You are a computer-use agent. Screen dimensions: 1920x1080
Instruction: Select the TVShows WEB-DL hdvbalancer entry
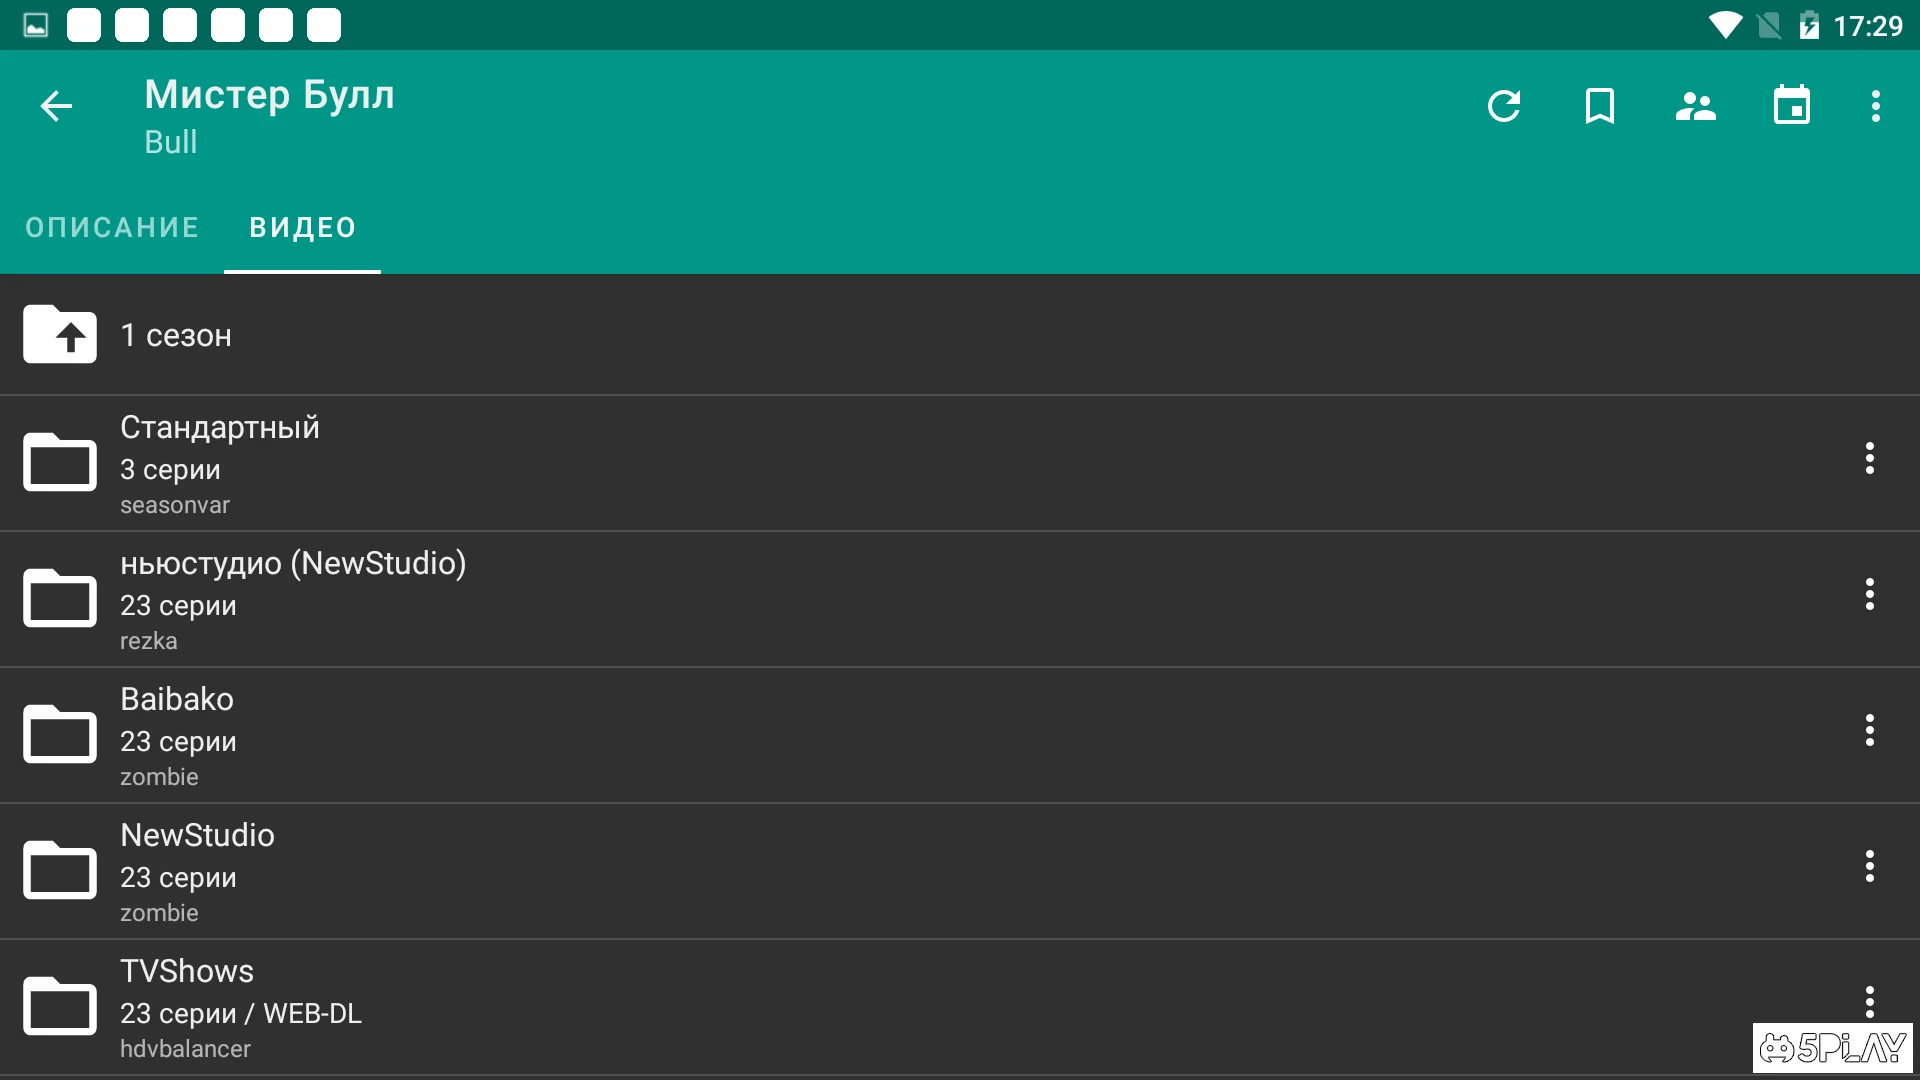[240, 1008]
